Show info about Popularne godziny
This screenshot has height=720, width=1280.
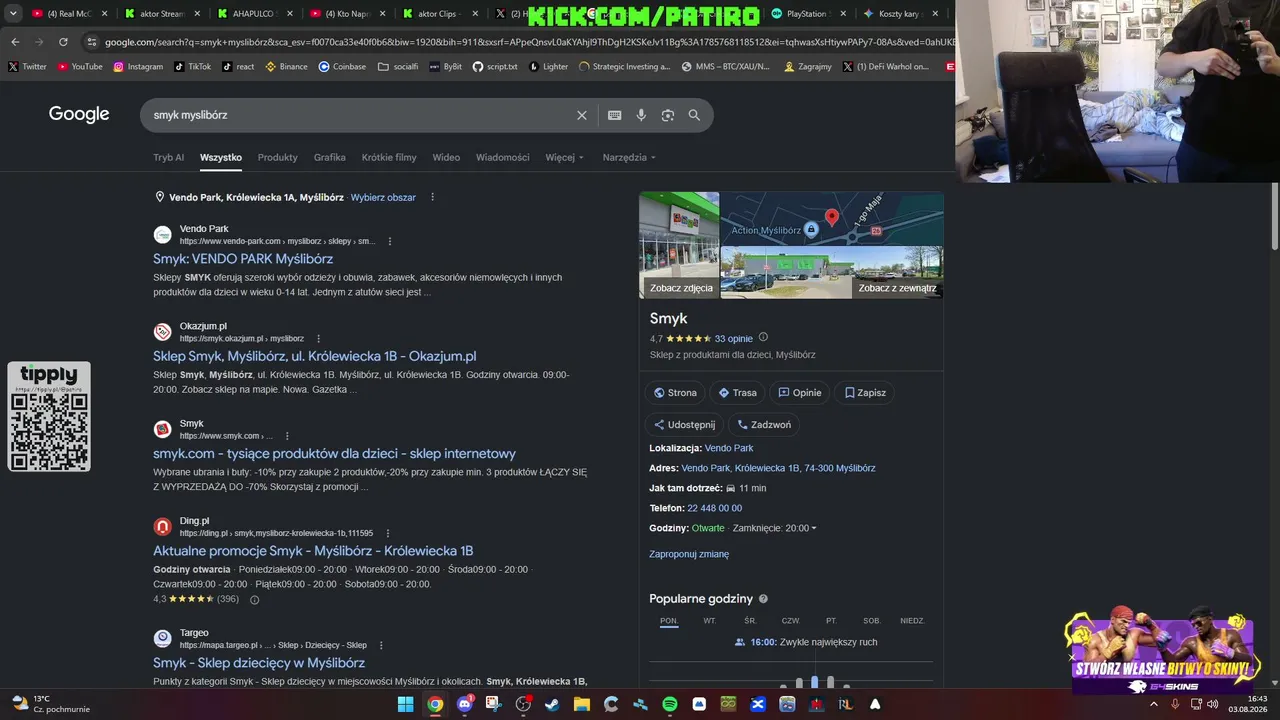764,599
